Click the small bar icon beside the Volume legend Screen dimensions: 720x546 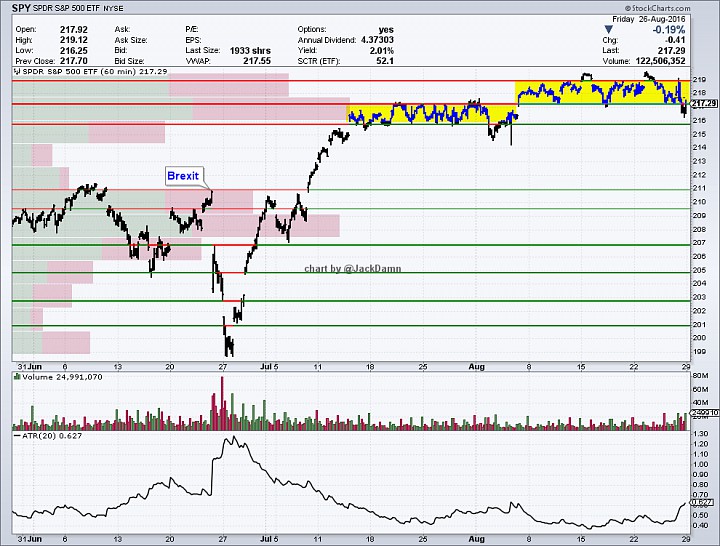17,377
